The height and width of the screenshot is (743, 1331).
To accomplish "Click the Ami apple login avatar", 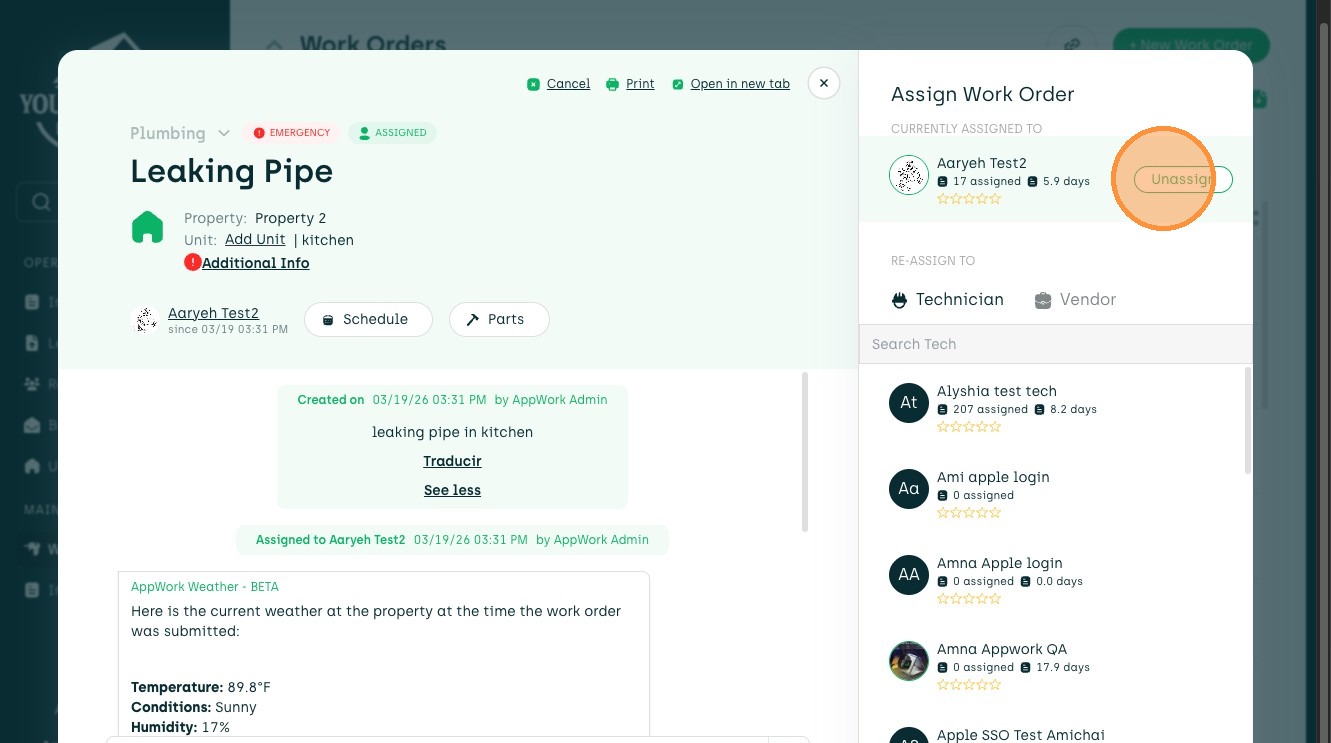I will 909,489.
